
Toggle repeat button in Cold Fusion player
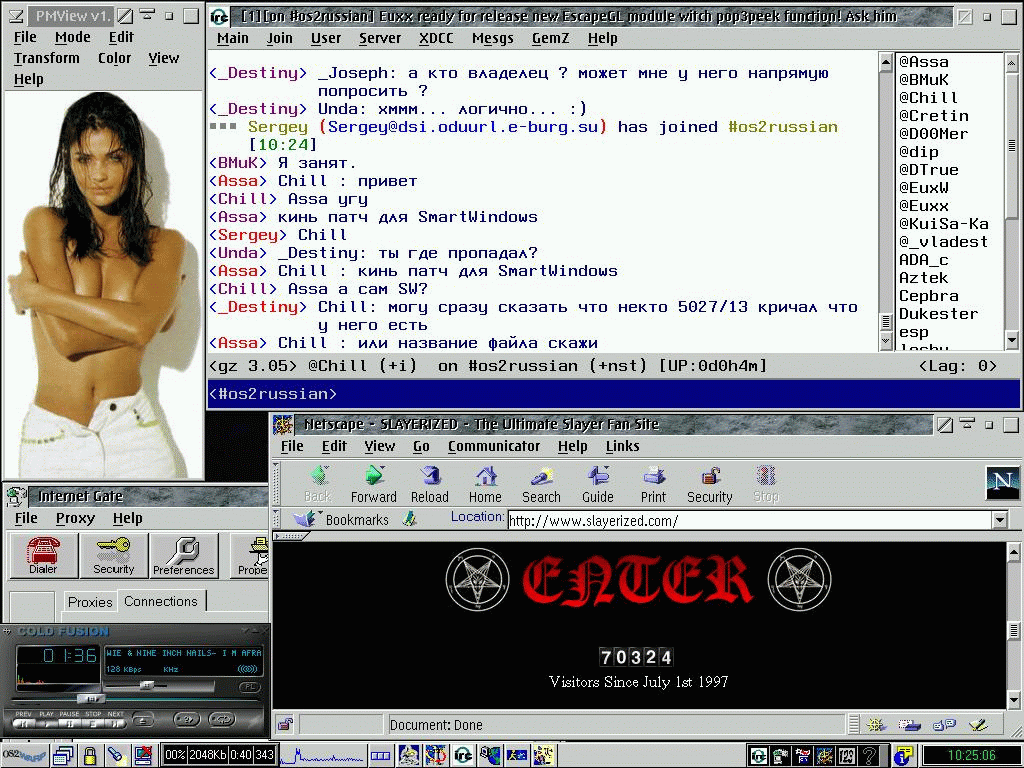tap(222, 720)
